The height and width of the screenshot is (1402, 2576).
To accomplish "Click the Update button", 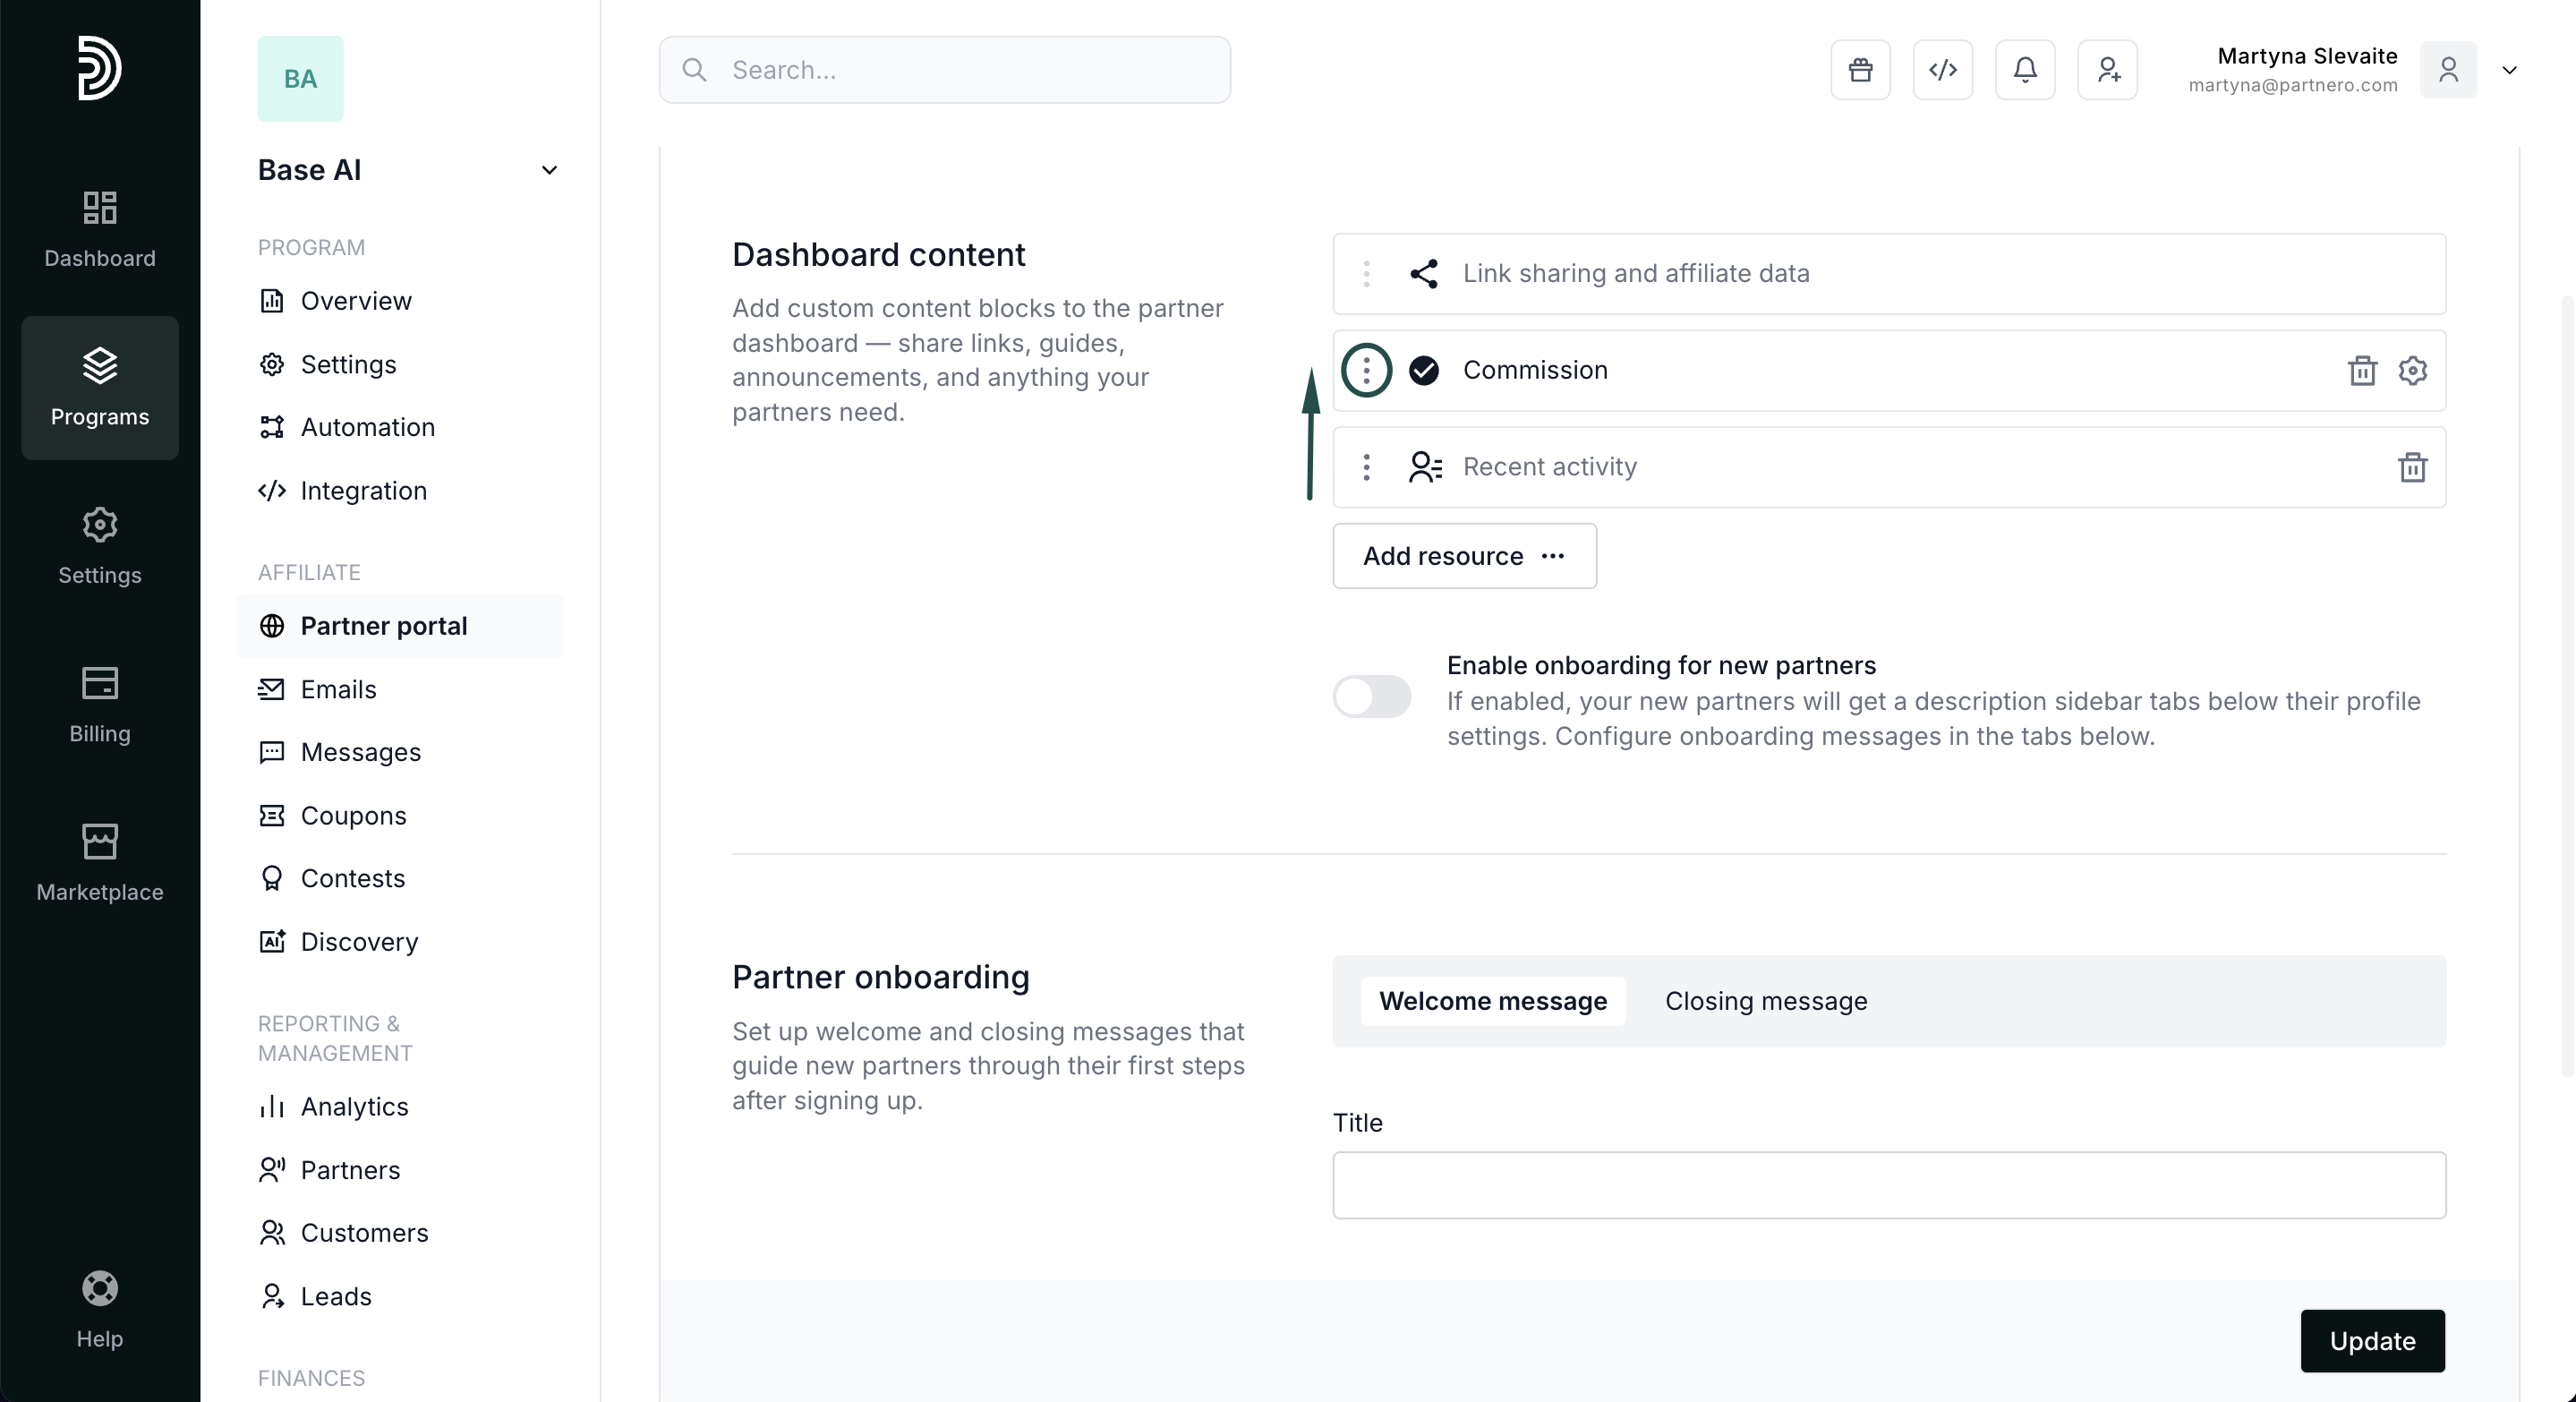I will click(x=2371, y=1341).
